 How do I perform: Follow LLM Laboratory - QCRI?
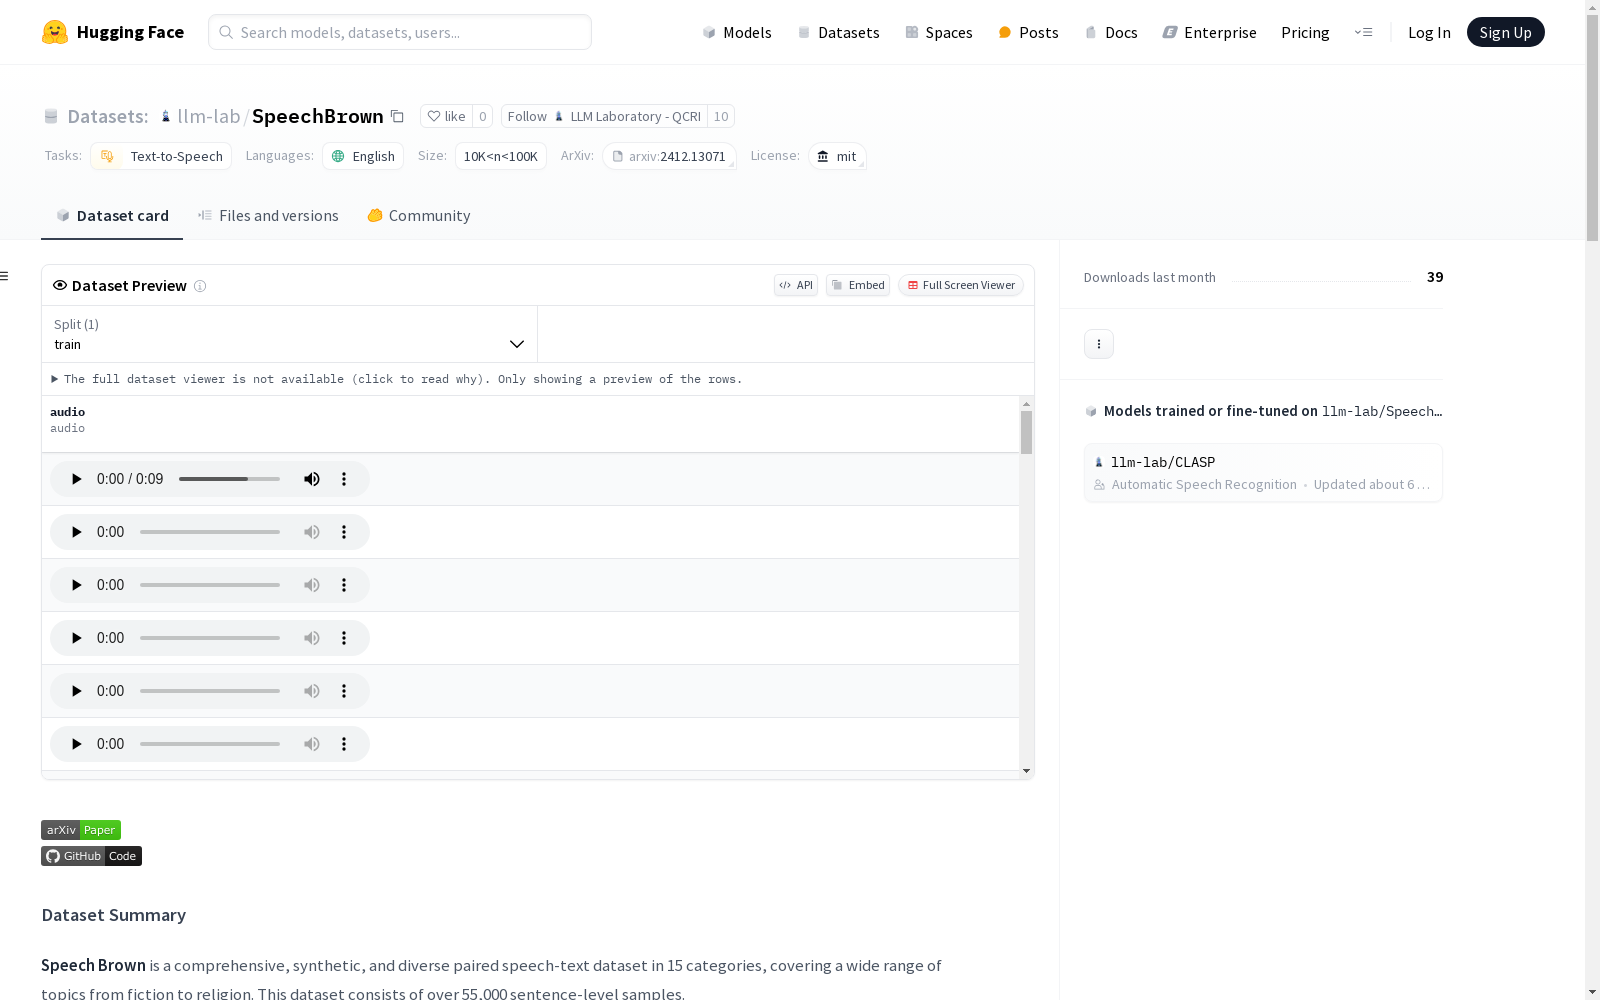(x=604, y=116)
